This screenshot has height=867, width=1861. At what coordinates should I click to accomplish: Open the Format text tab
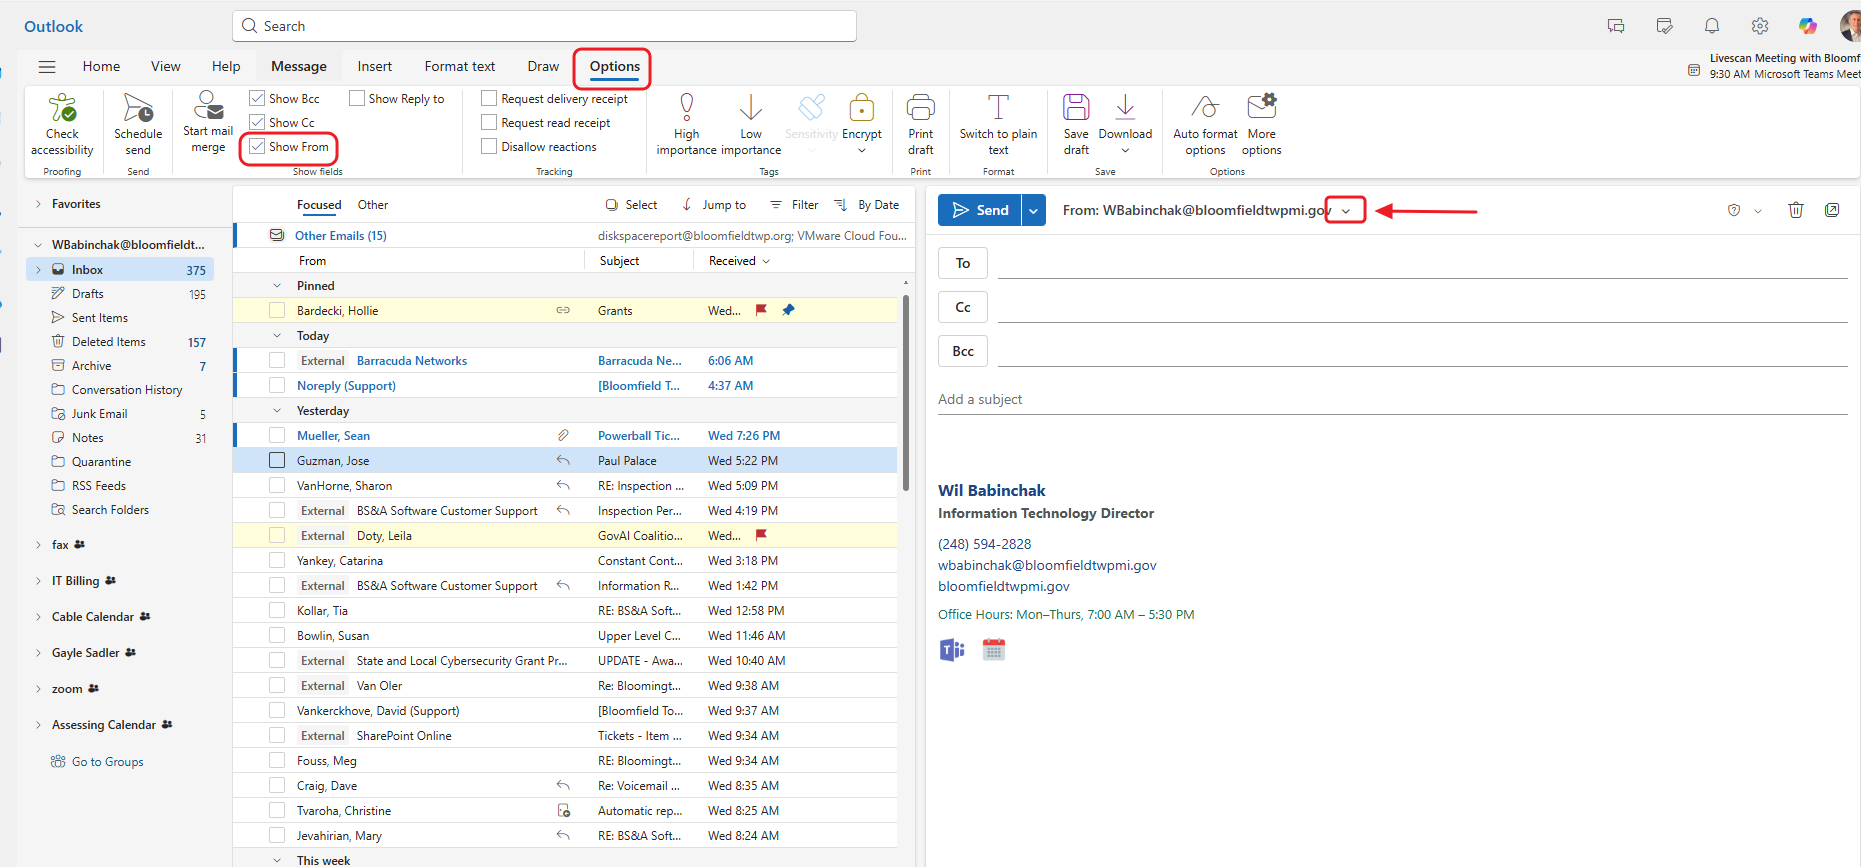click(x=460, y=66)
